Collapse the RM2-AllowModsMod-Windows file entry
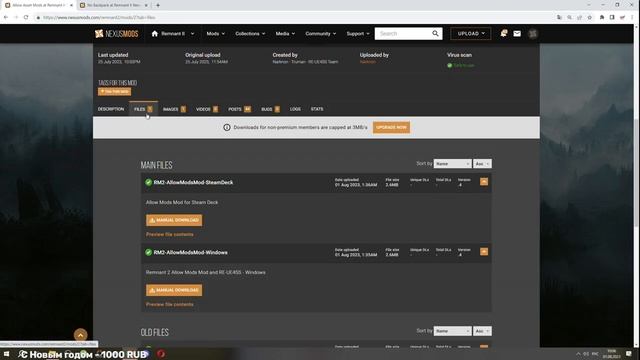Viewport: 640px width, 360px height. pos(484,252)
